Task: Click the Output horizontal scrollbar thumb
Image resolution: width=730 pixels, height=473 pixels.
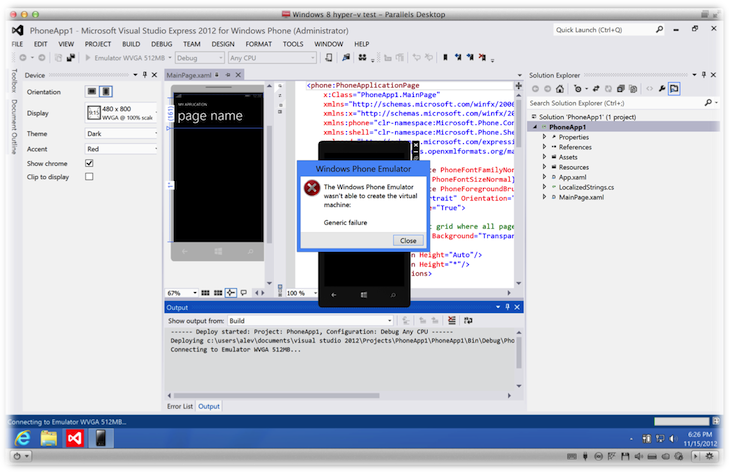Action: point(277,395)
